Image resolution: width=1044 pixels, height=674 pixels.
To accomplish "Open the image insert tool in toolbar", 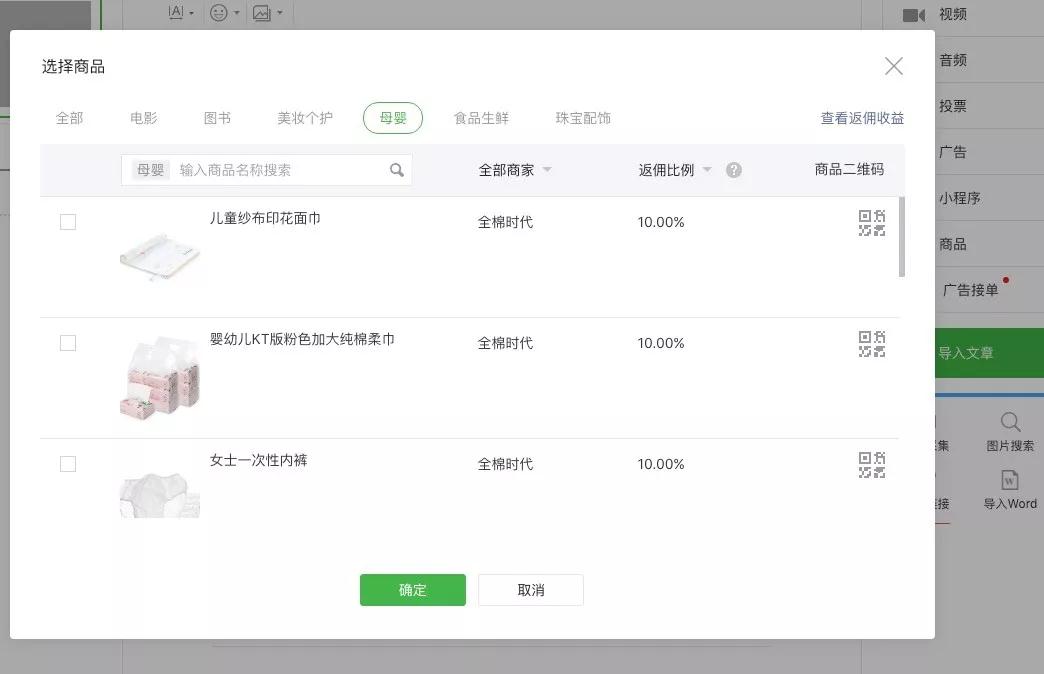I will (262, 13).
